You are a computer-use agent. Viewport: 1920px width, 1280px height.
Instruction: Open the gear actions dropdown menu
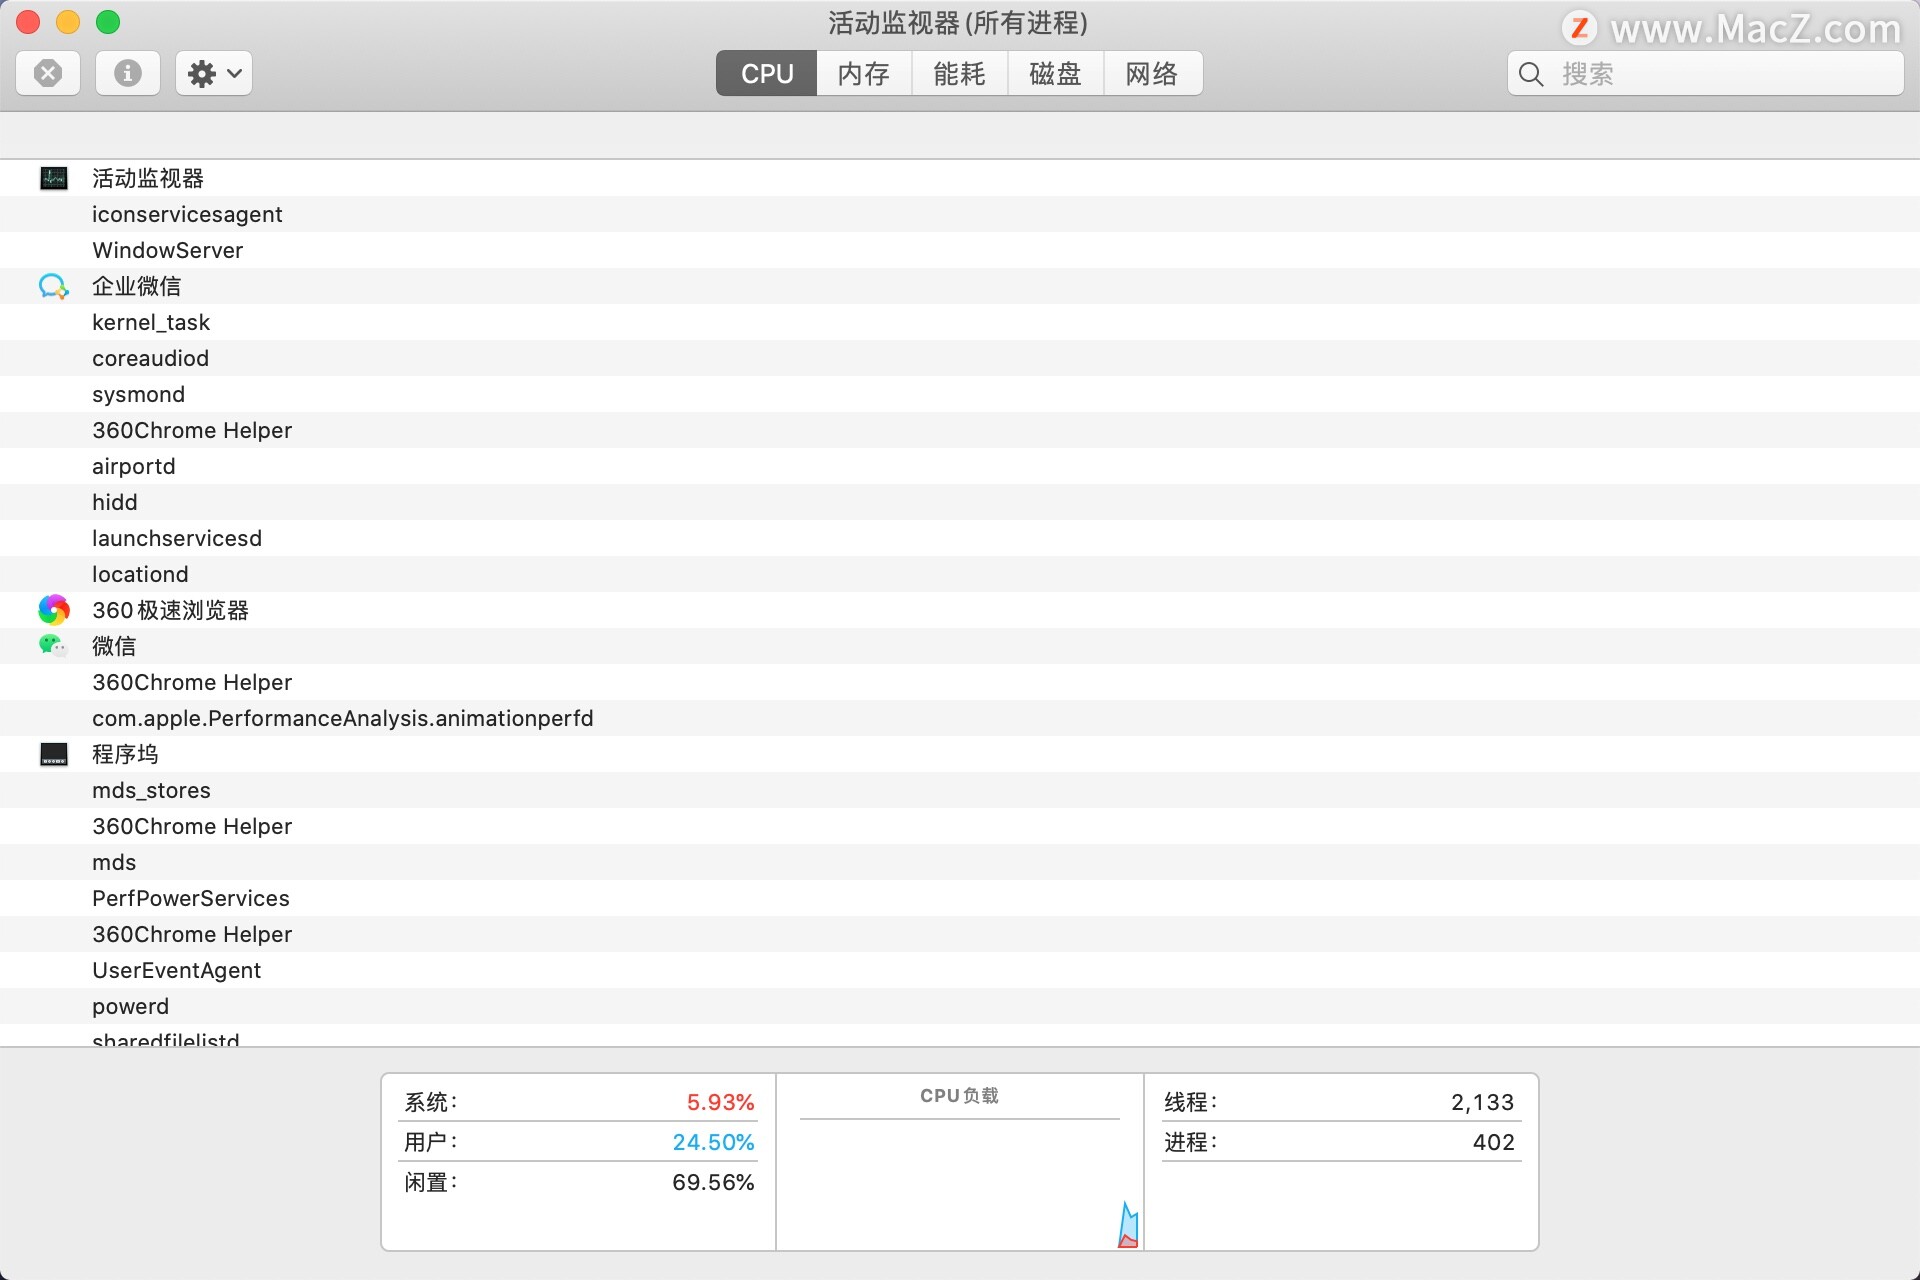214,73
